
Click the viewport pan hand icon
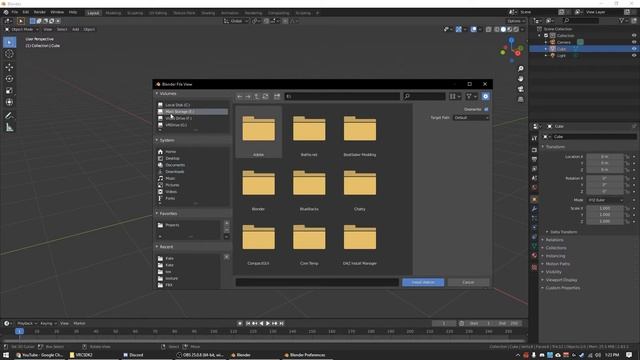(x=520, y=79)
